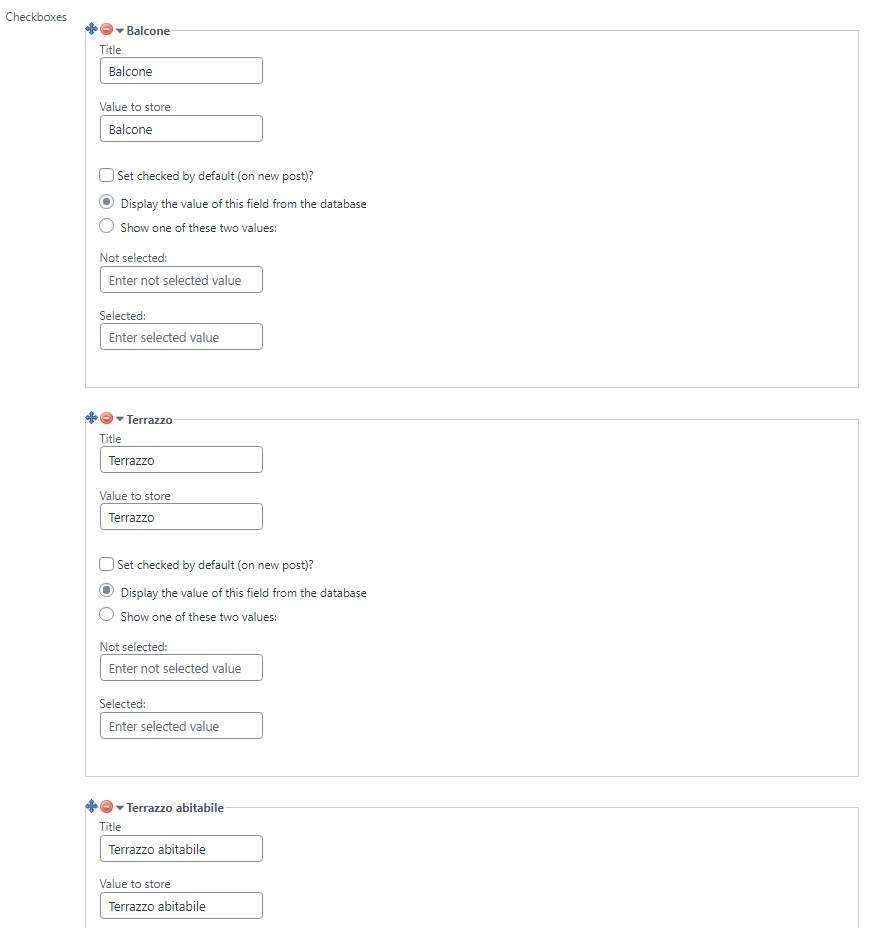Image resolution: width=871 pixels, height=928 pixels.
Task: Click the move handle icon for Balcone
Action: pos(91,28)
